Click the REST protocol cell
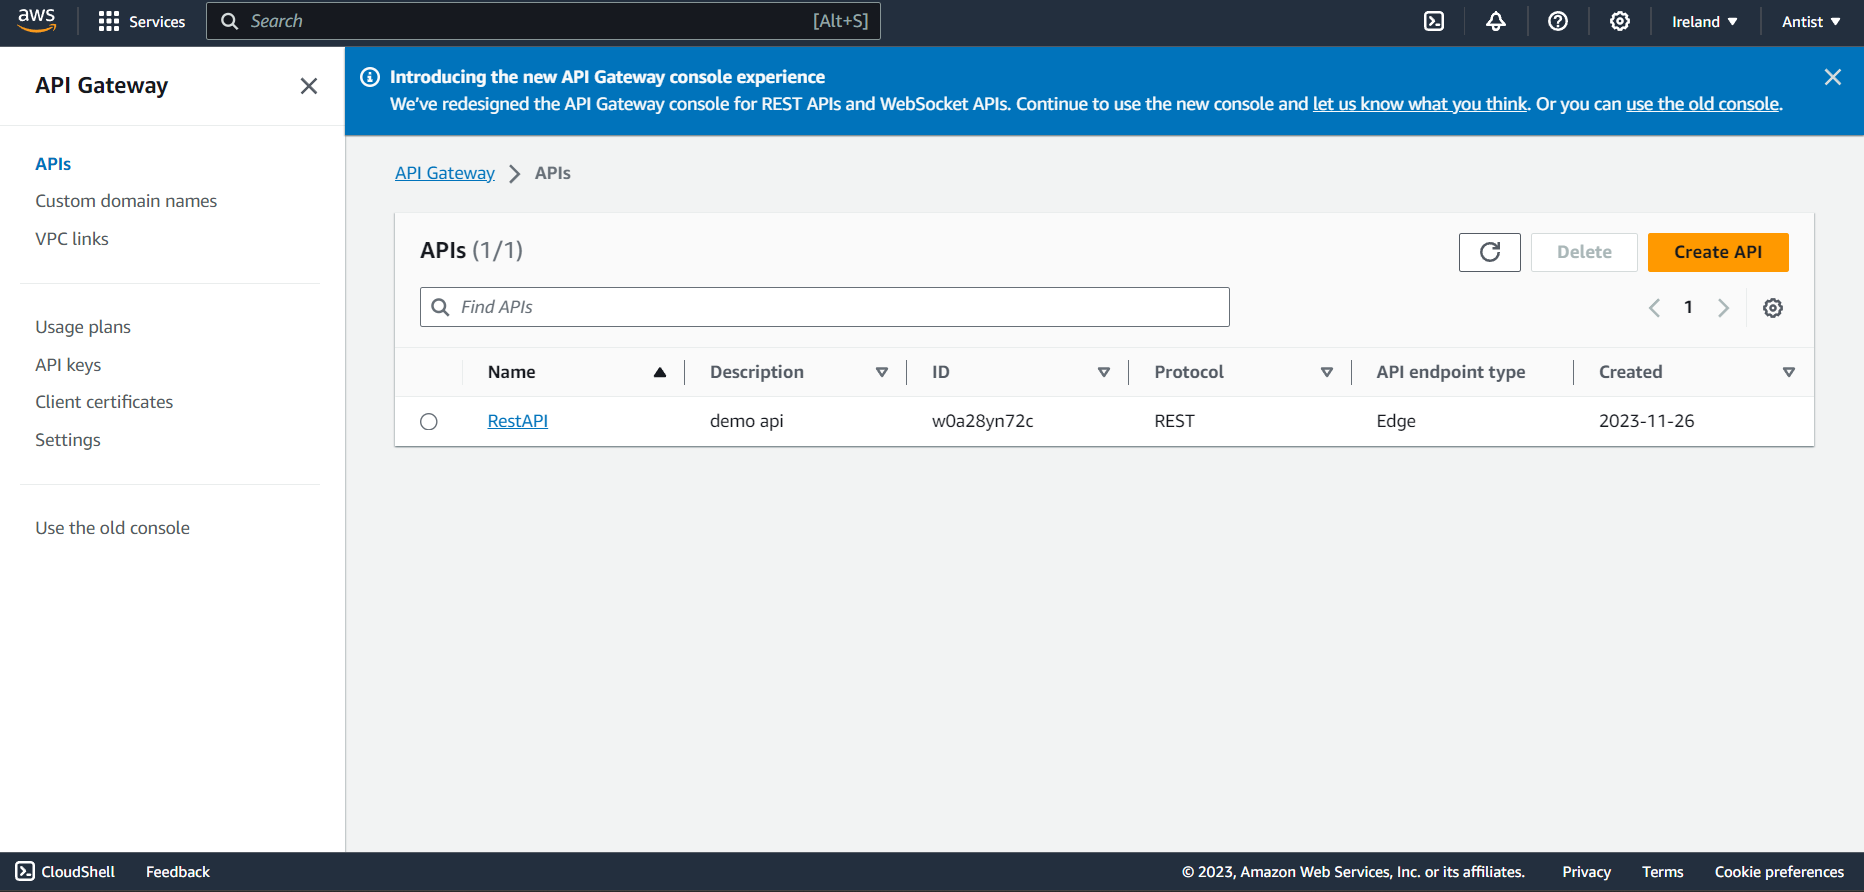The height and width of the screenshot is (892, 1864). coord(1175,421)
